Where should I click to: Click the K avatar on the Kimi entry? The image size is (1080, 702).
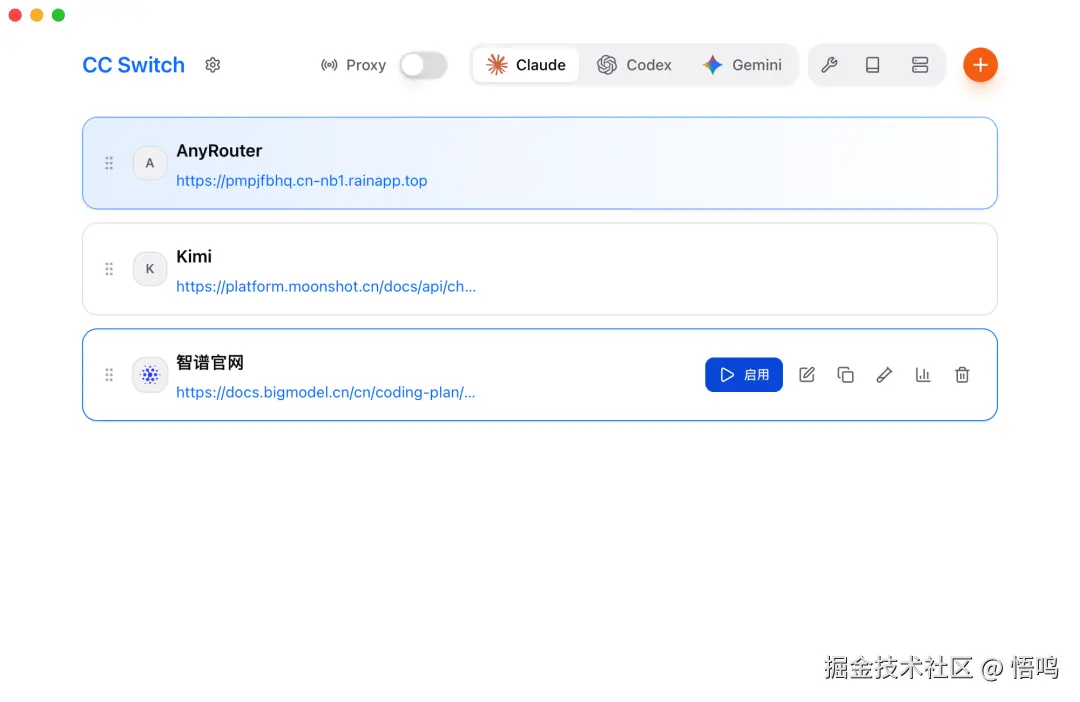(149, 268)
